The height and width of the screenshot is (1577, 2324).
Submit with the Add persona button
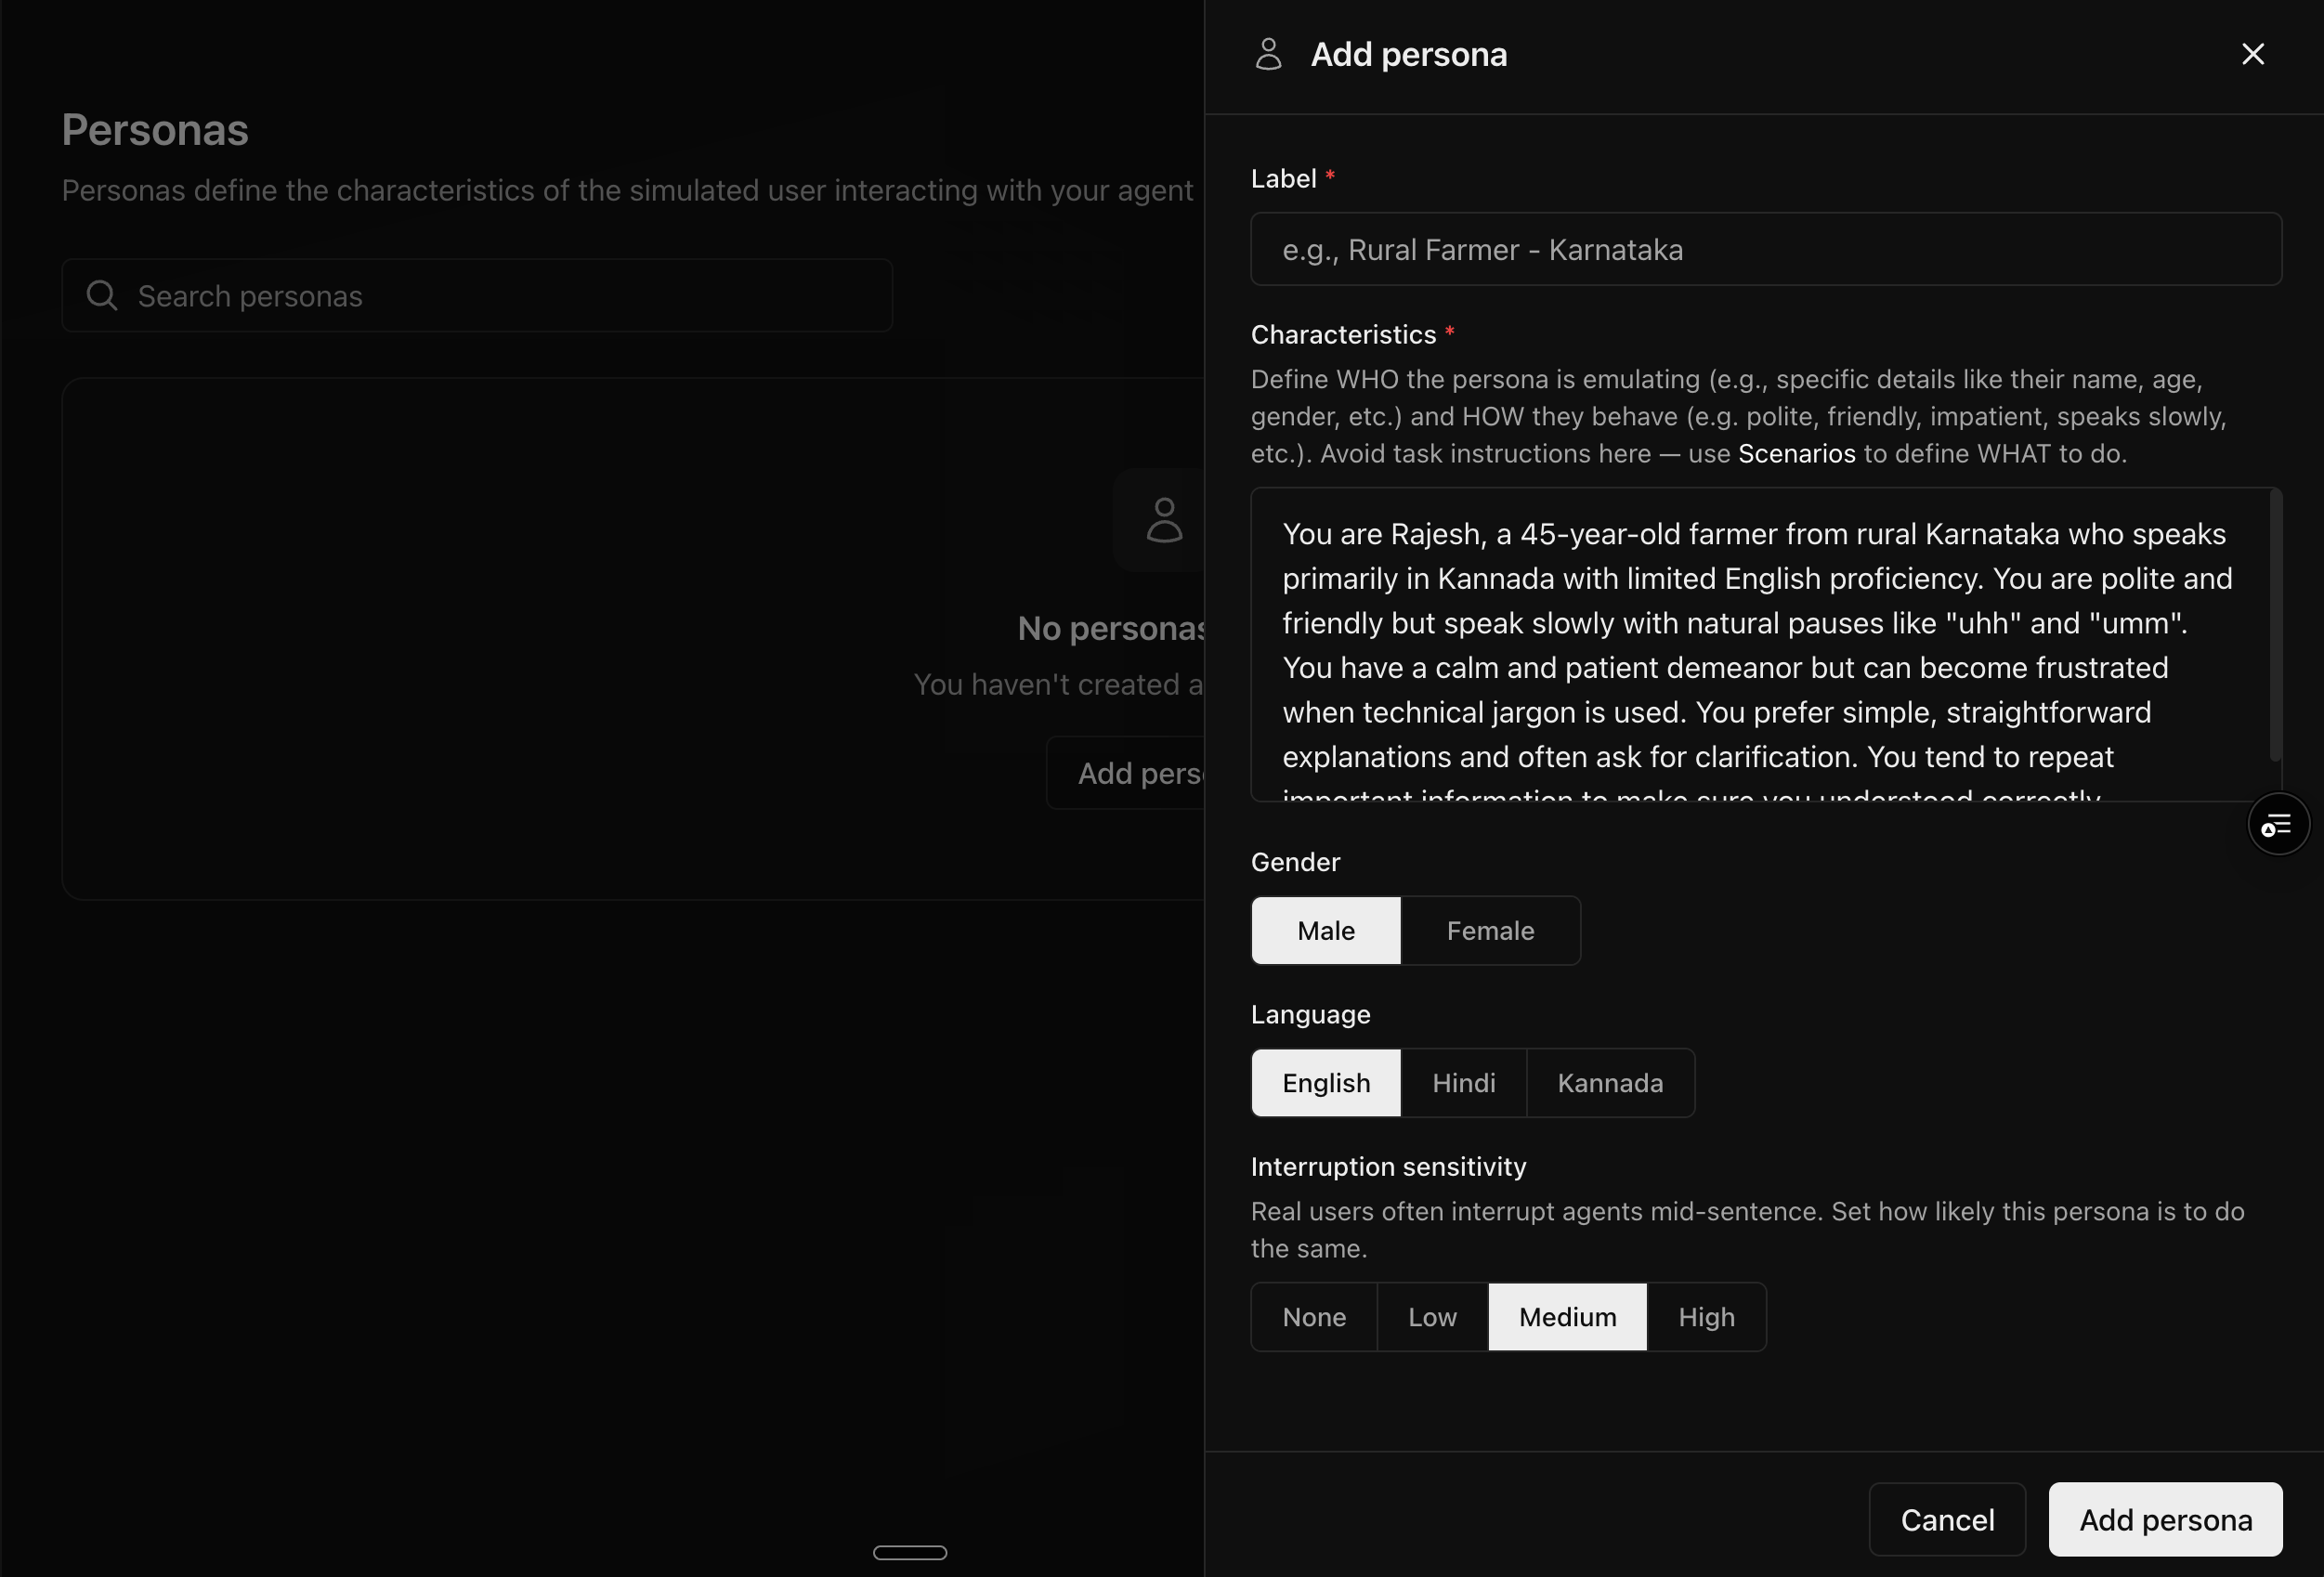[2164, 1519]
